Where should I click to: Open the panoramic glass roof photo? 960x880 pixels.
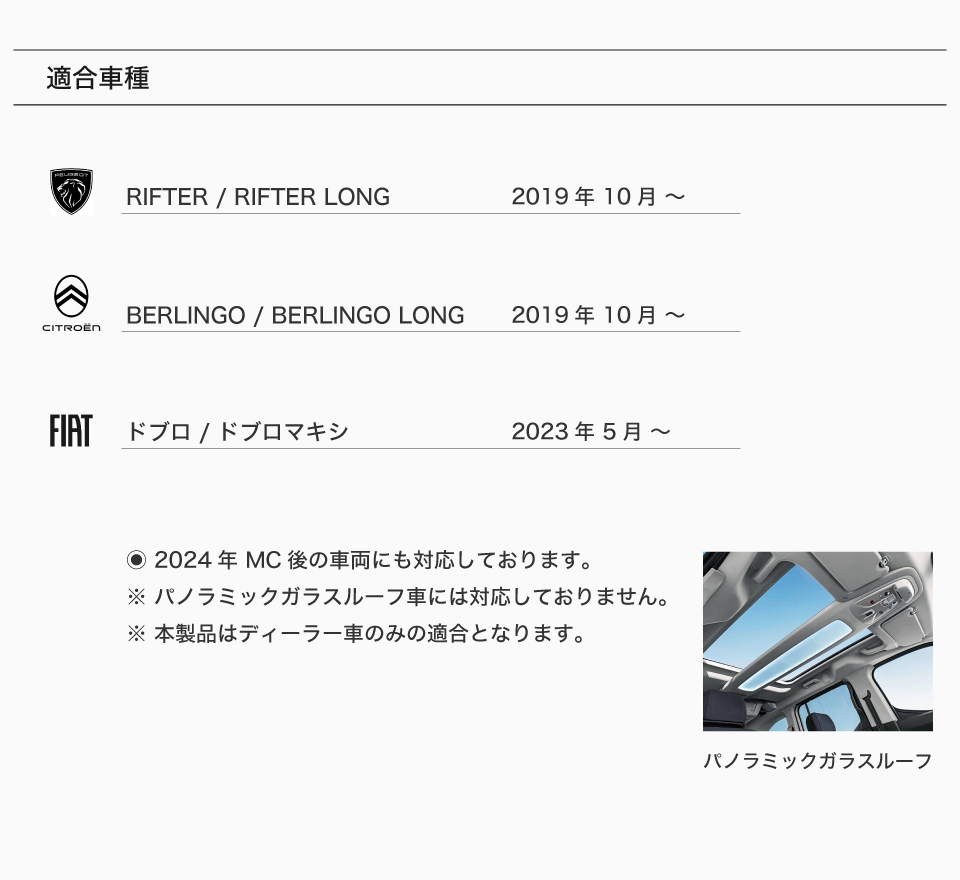point(817,641)
